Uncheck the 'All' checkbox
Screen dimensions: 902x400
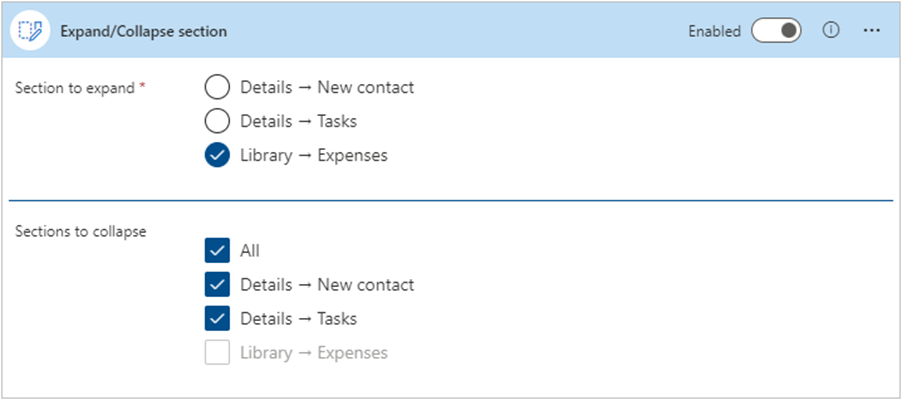(217, 251)
